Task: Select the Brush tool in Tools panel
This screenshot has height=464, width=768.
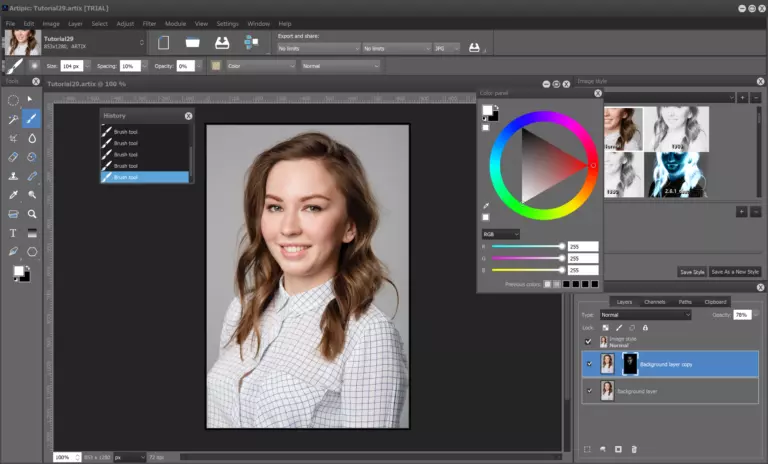Action: click(32, 119)
